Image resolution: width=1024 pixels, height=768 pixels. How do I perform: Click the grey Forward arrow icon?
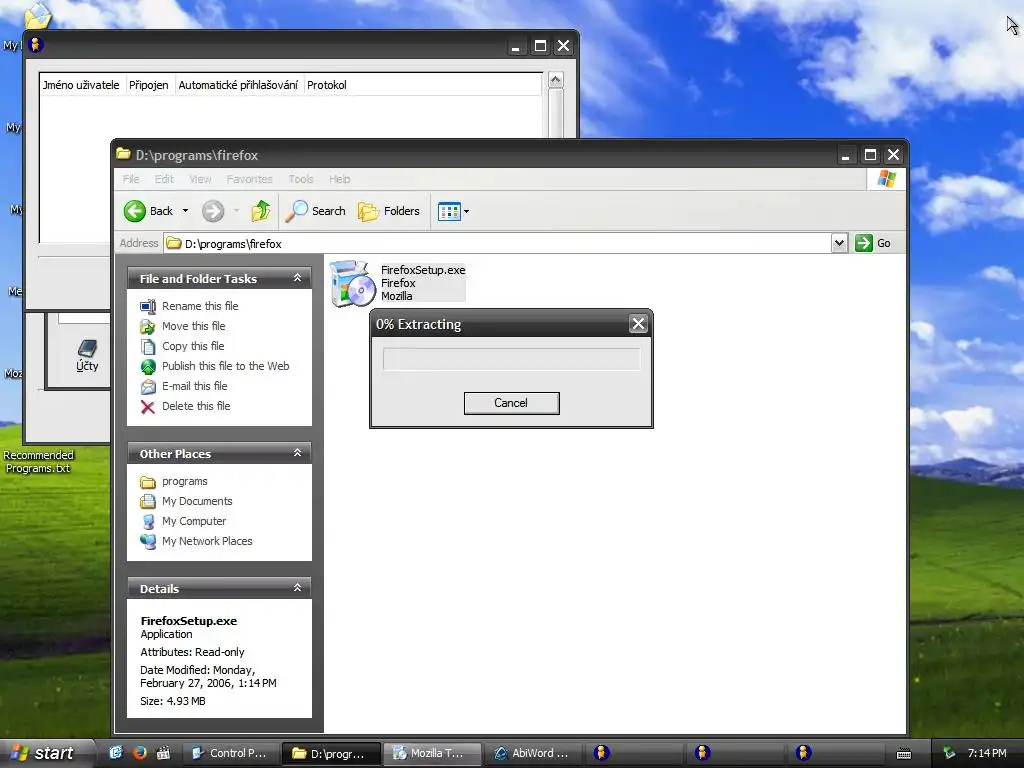tap(213, 211)
